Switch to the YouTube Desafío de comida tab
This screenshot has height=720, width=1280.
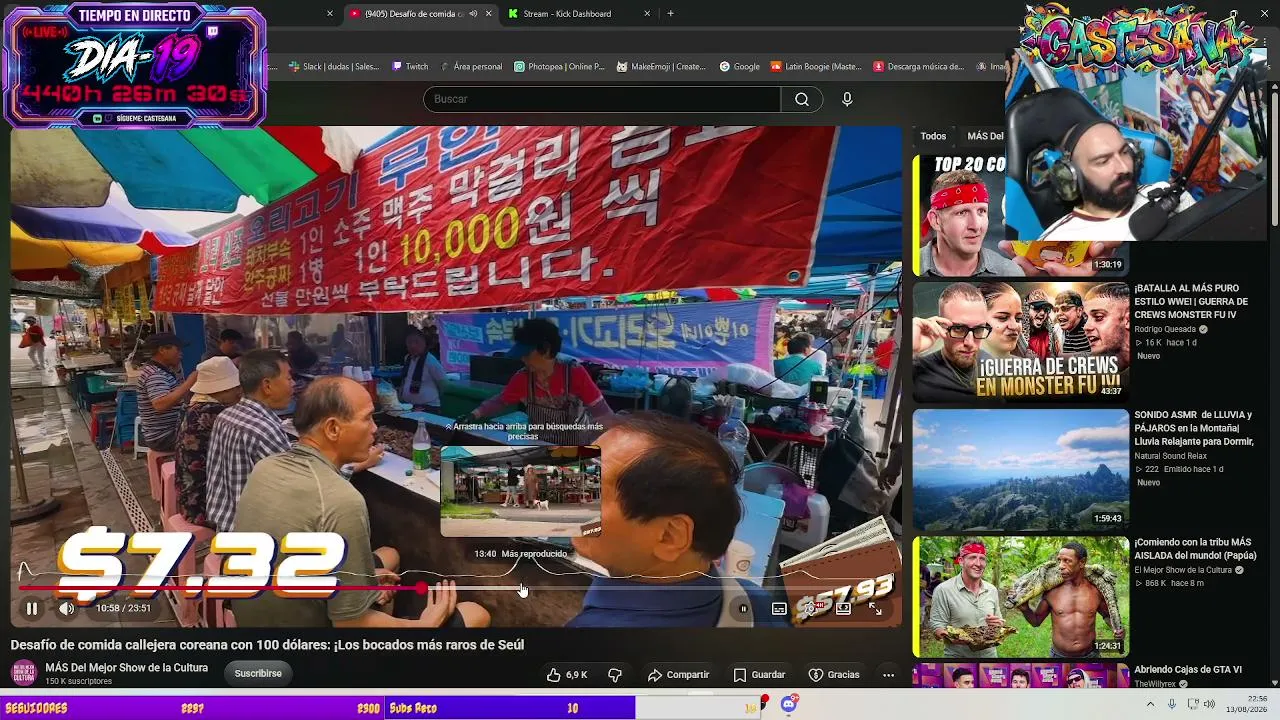420,14
